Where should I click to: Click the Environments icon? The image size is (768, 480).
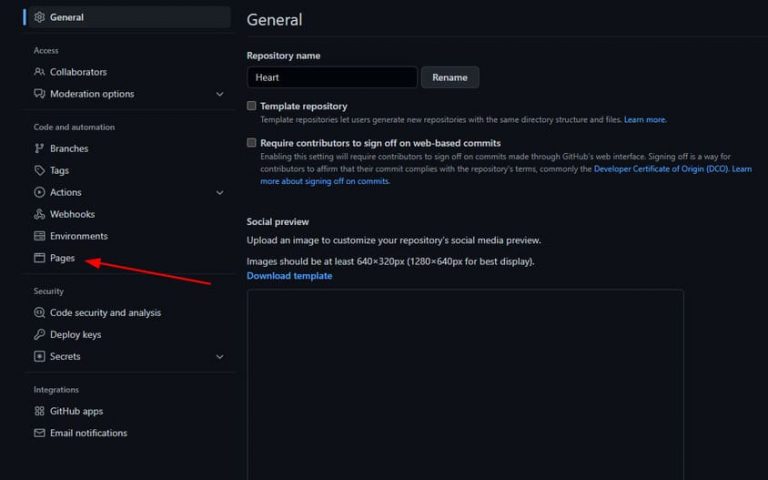click(x=40, y=236)
